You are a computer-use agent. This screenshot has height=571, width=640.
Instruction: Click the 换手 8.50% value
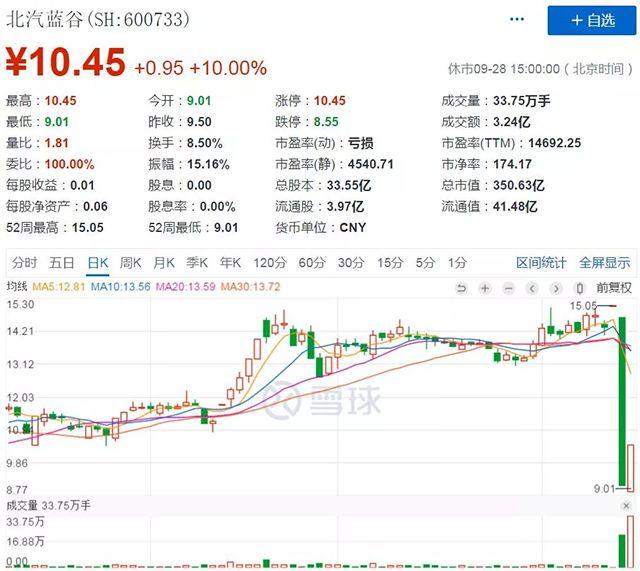(204, 143)
